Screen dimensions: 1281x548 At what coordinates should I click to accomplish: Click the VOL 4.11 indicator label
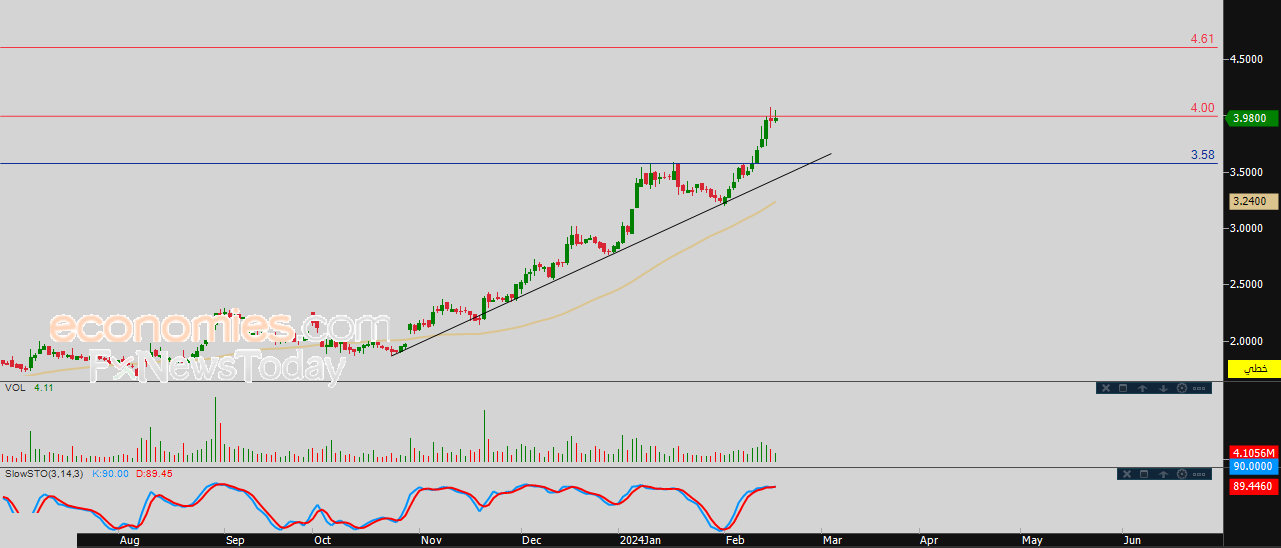pyautogui.click(x=28, y=387)
